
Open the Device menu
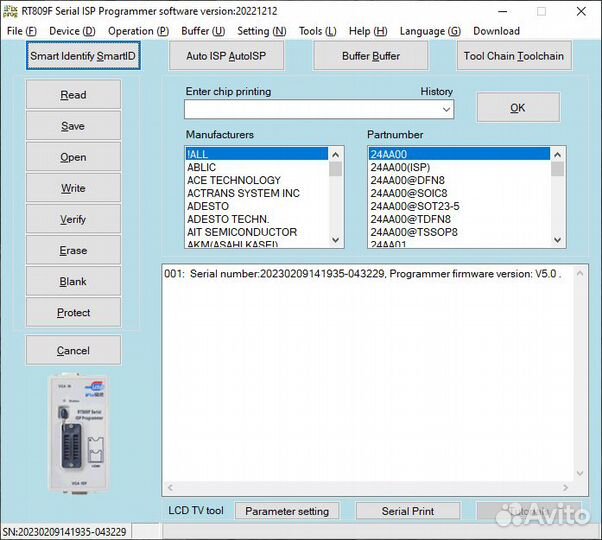[x=72, y=31]
